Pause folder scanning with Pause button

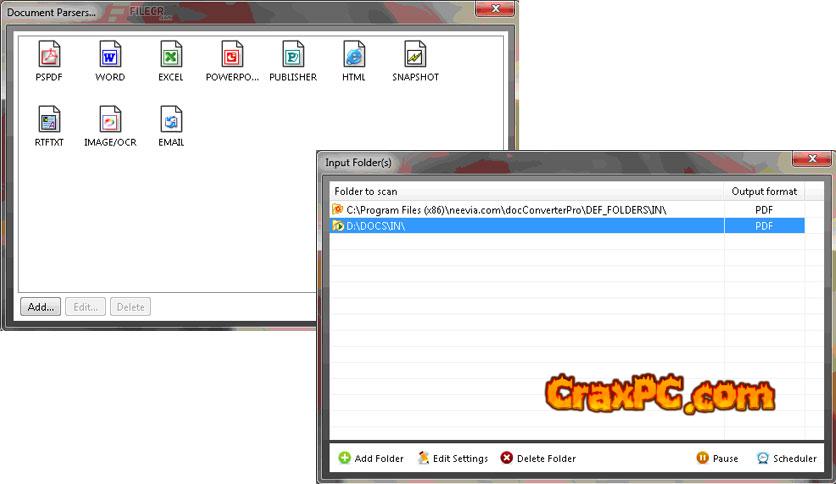[717, 458]
